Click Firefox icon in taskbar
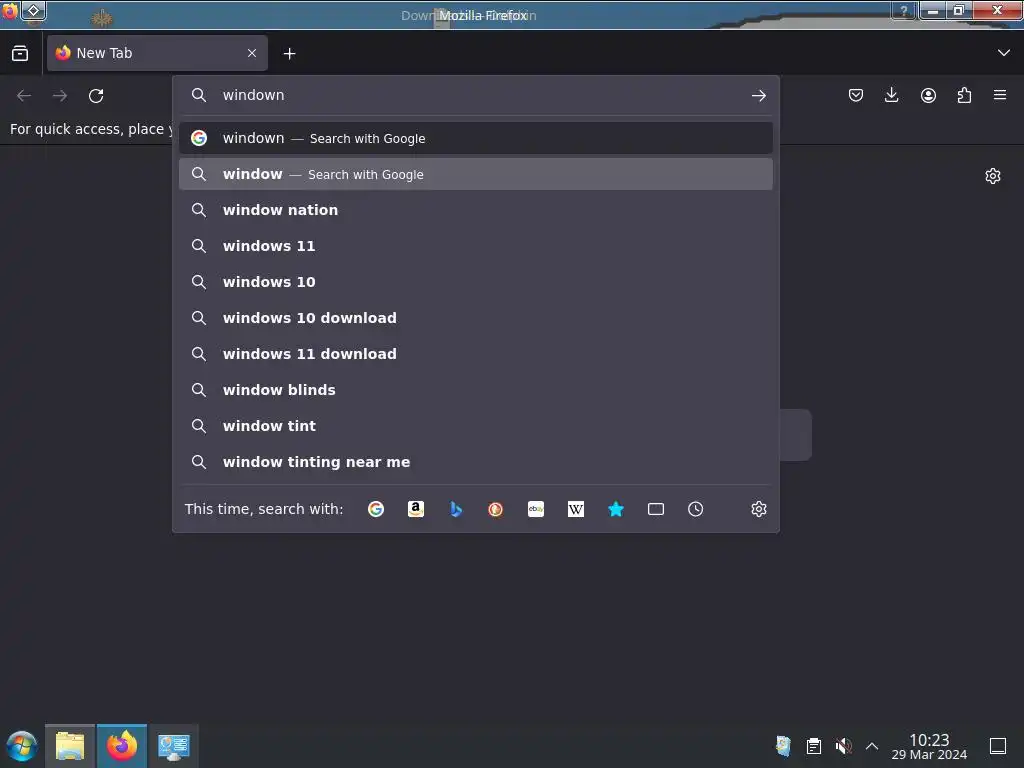Image resolution: width=1024 pixels, height=768 pixels. click(122, 746)
